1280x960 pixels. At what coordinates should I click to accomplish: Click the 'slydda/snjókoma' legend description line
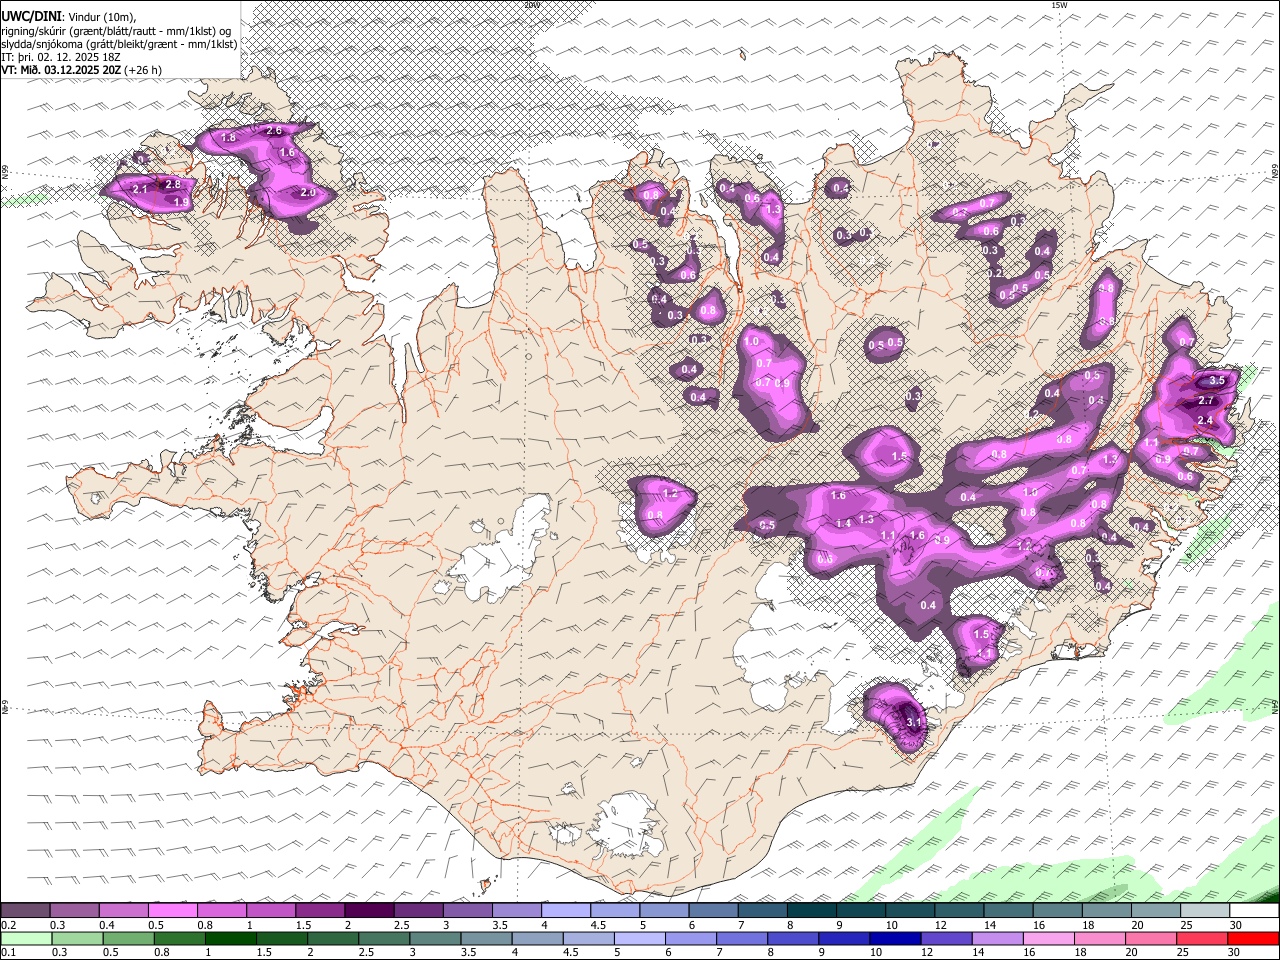[119, 43]
